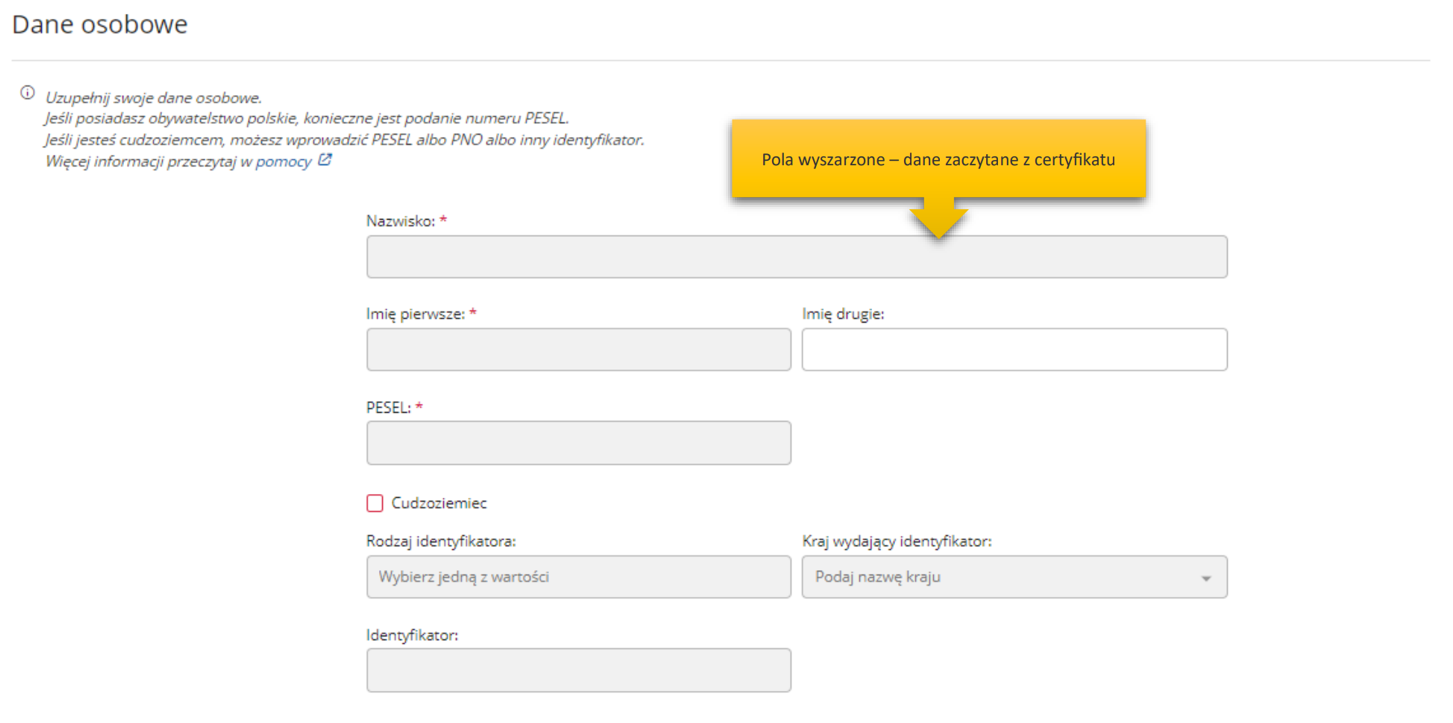The width and height of the screenshot is (1453, 723).
Task: Click the Imię drugie label
Action: [843, 314]
